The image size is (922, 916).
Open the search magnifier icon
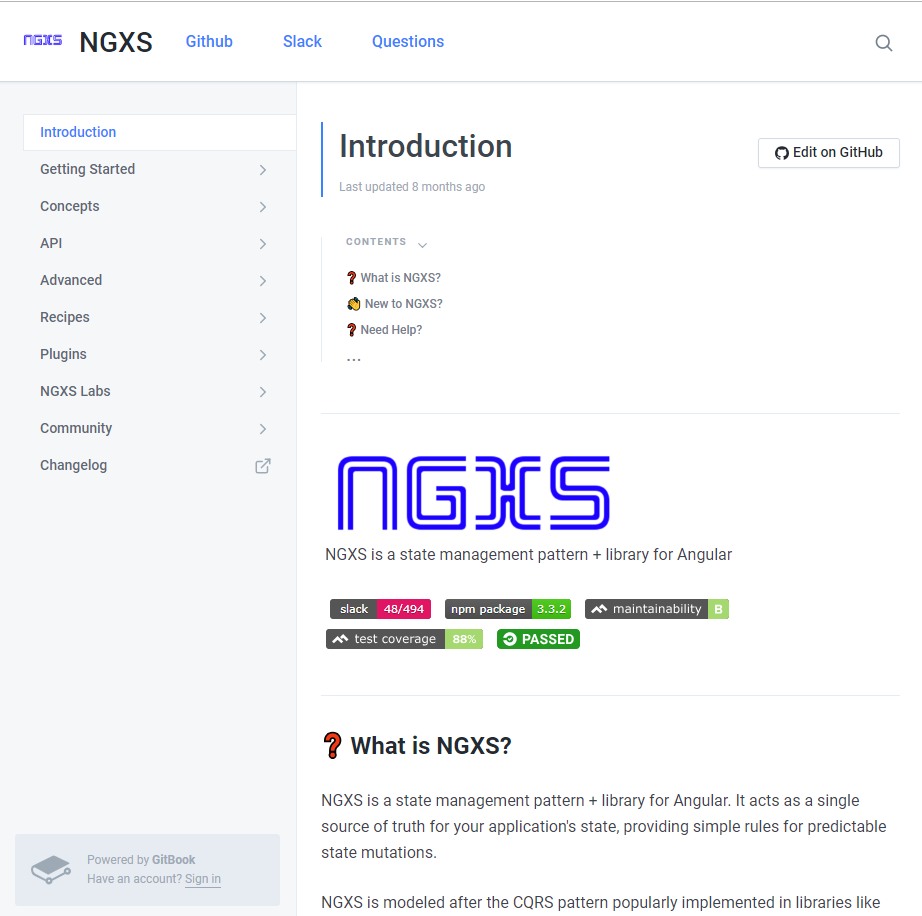point(883,42)
